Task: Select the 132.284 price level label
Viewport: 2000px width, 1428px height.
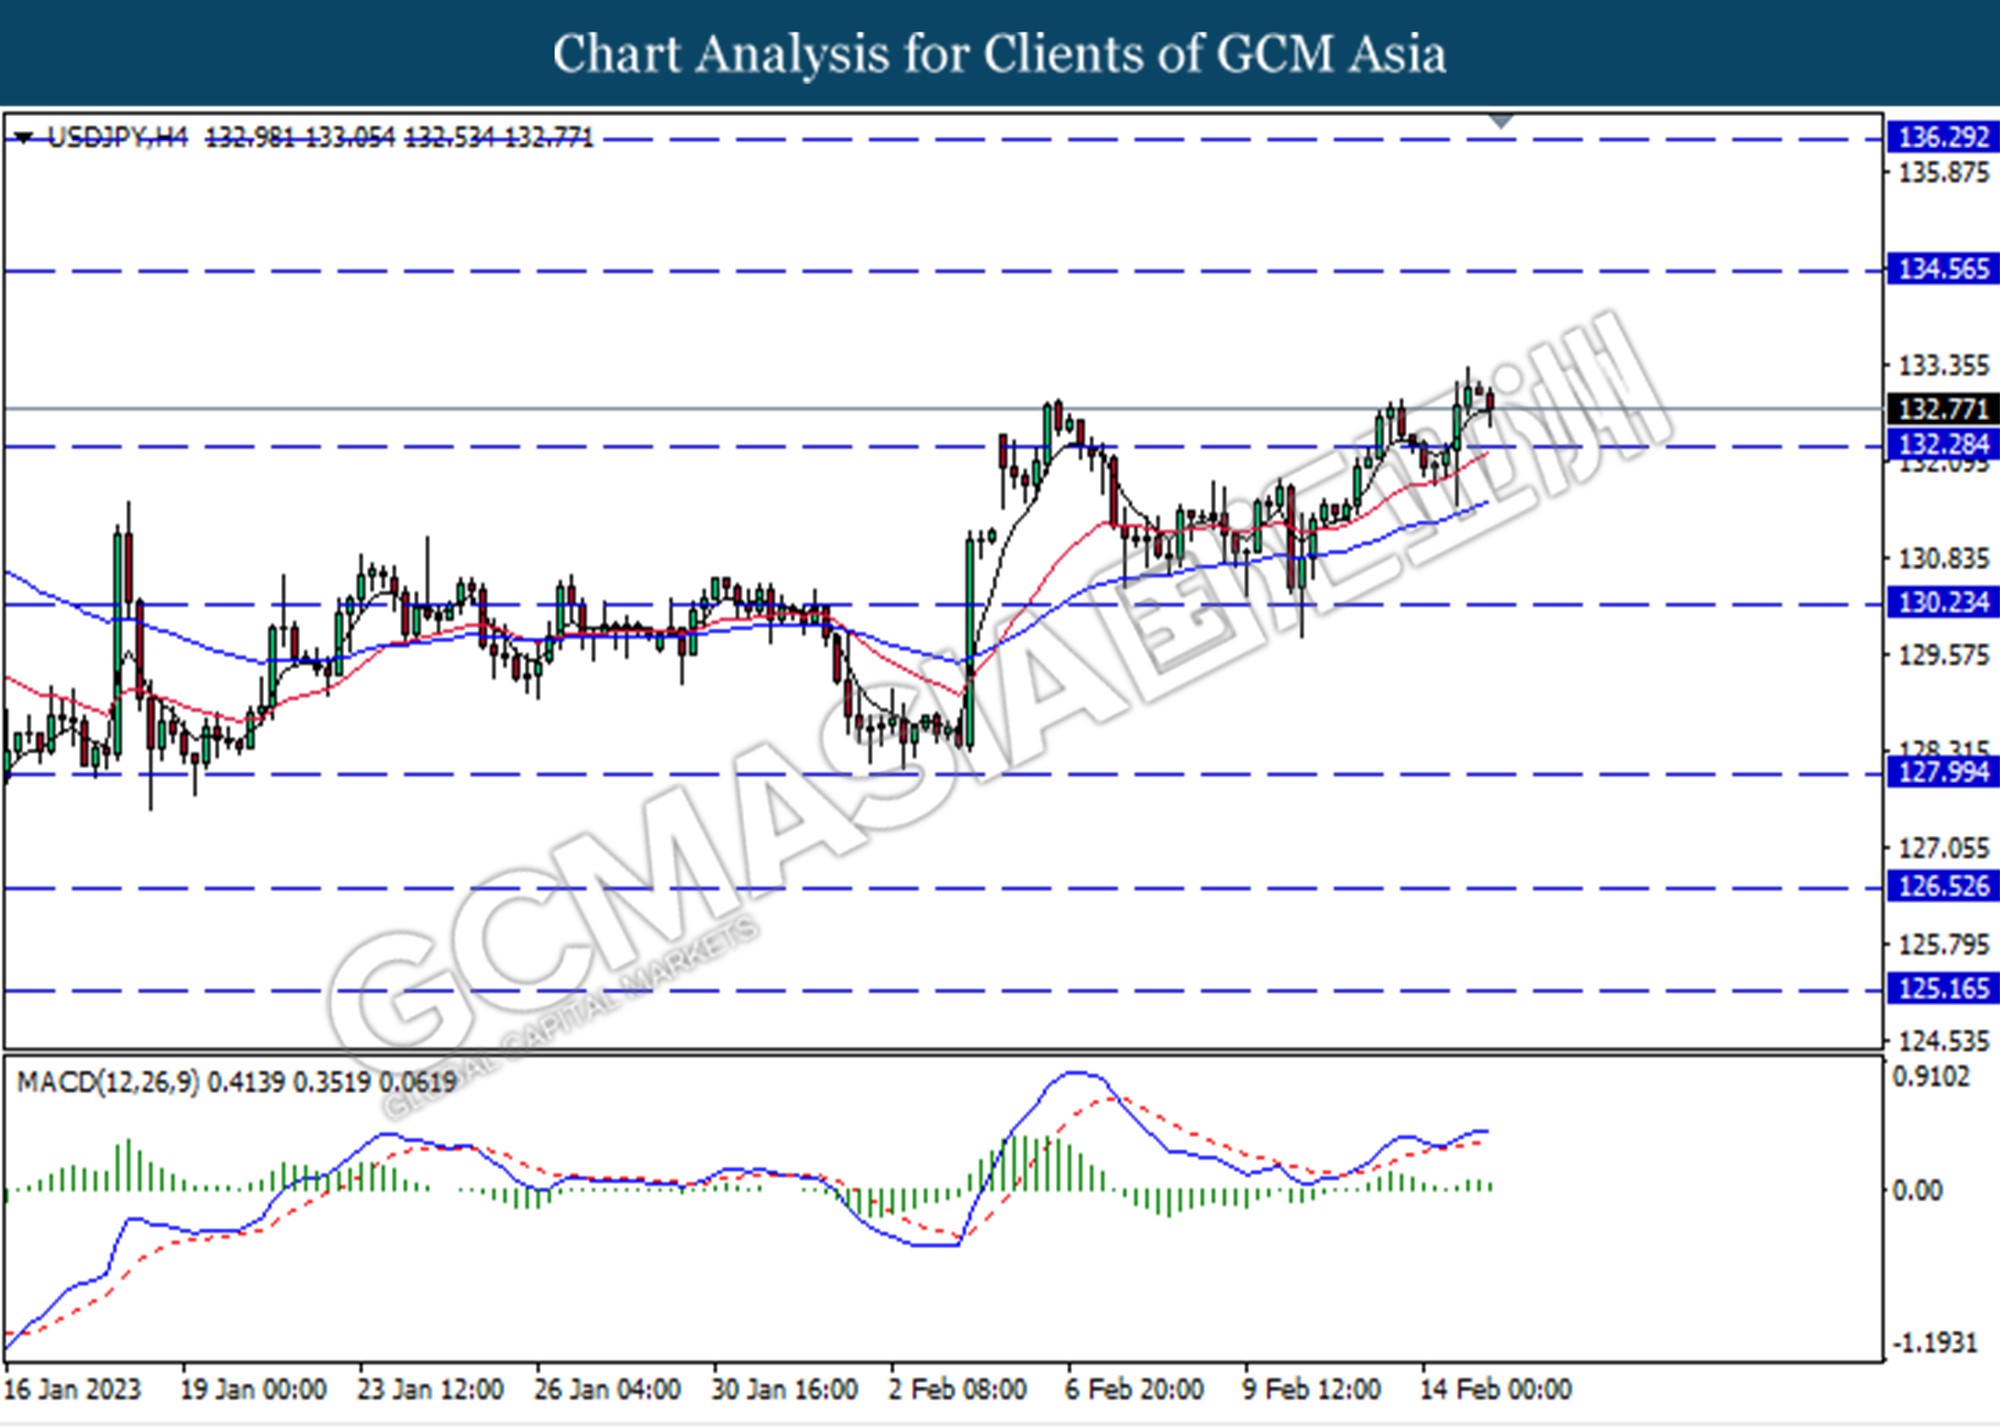Action: (1943, 444)
